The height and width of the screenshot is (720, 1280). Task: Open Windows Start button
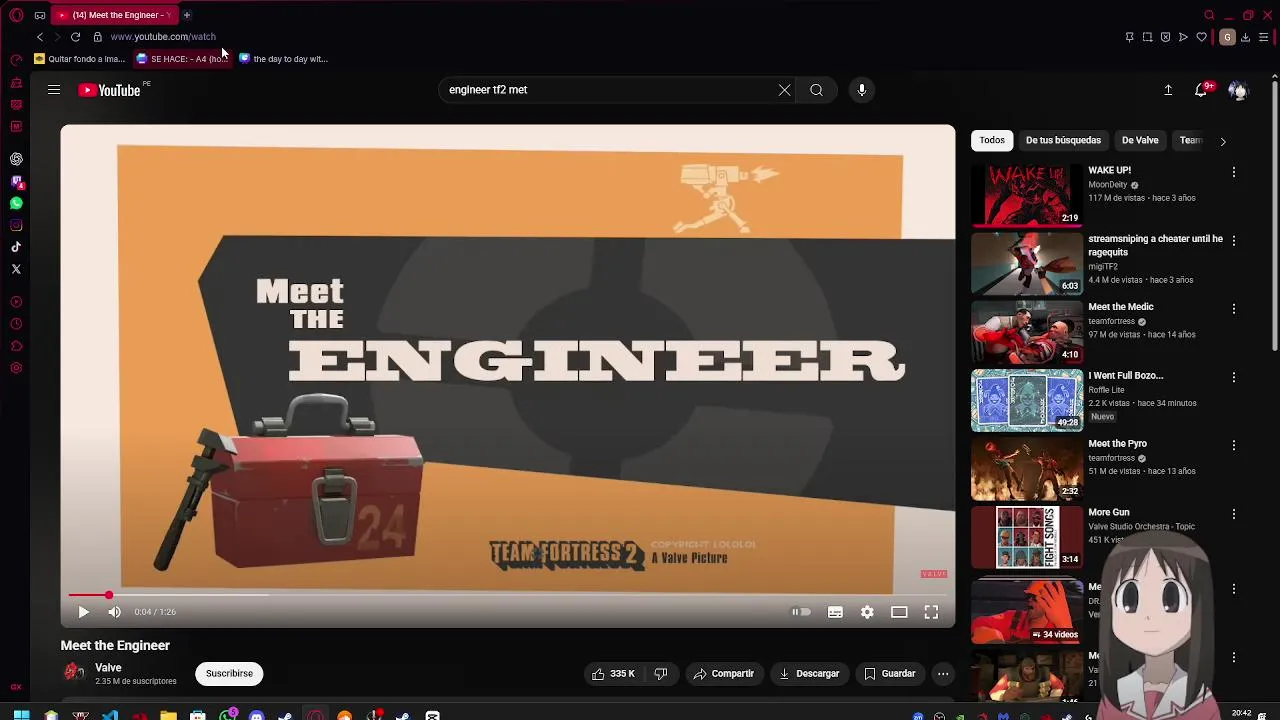[x=21, y=715]
